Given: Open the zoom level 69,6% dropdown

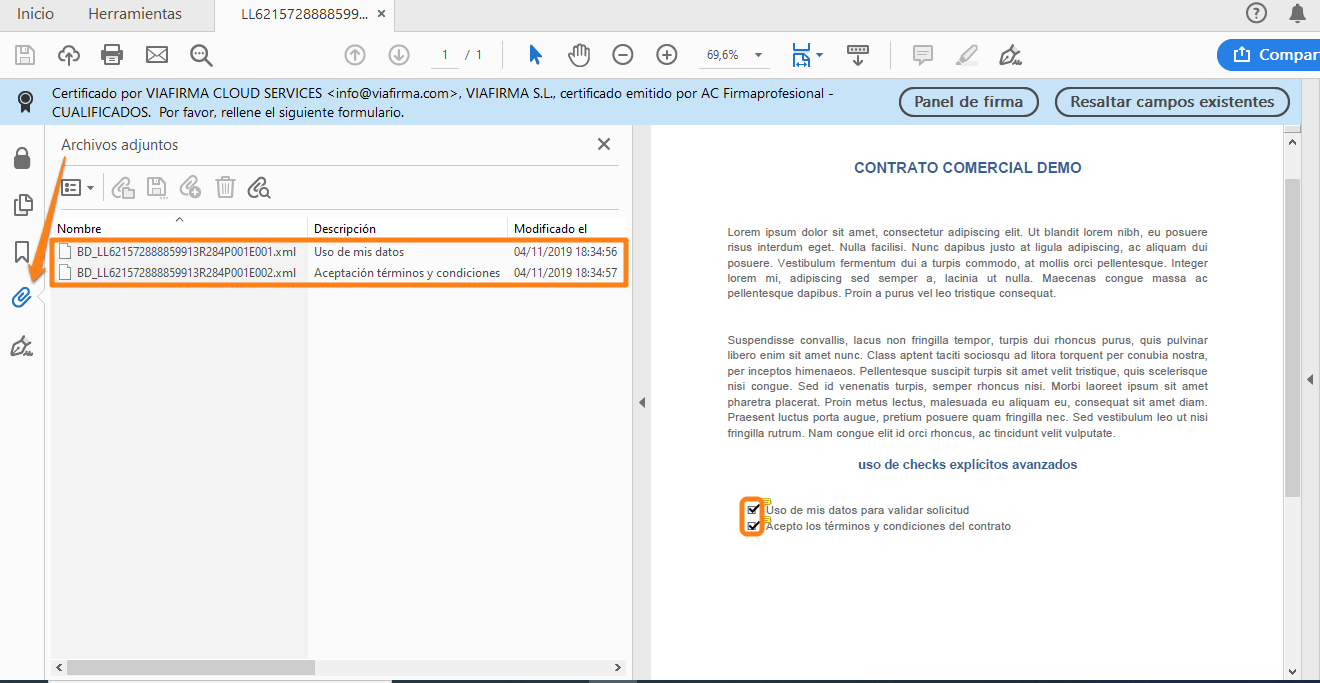Looking at the screenshot, I should pos(758,55).
